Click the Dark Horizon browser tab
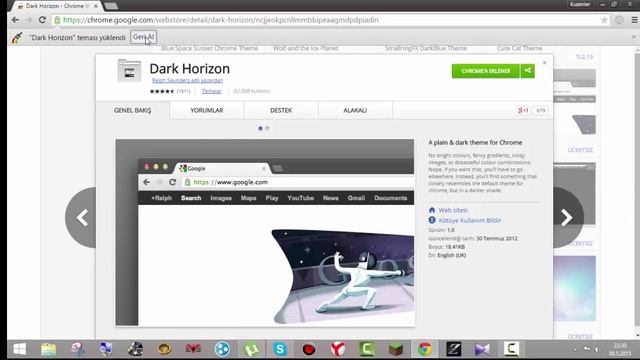Screen dimensions: 640x360 (x=56, y=6)
